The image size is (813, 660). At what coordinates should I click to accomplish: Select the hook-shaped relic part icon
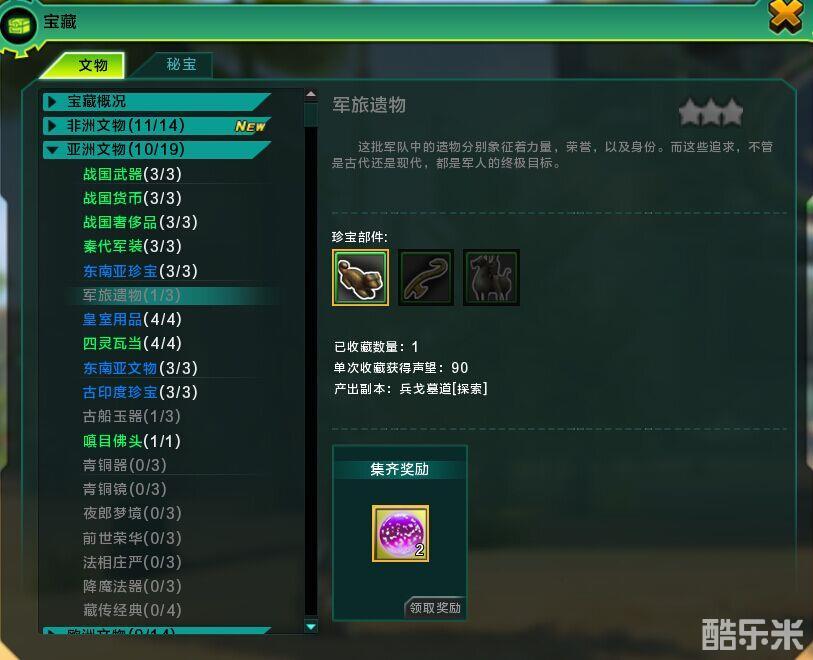coord(426,277)
